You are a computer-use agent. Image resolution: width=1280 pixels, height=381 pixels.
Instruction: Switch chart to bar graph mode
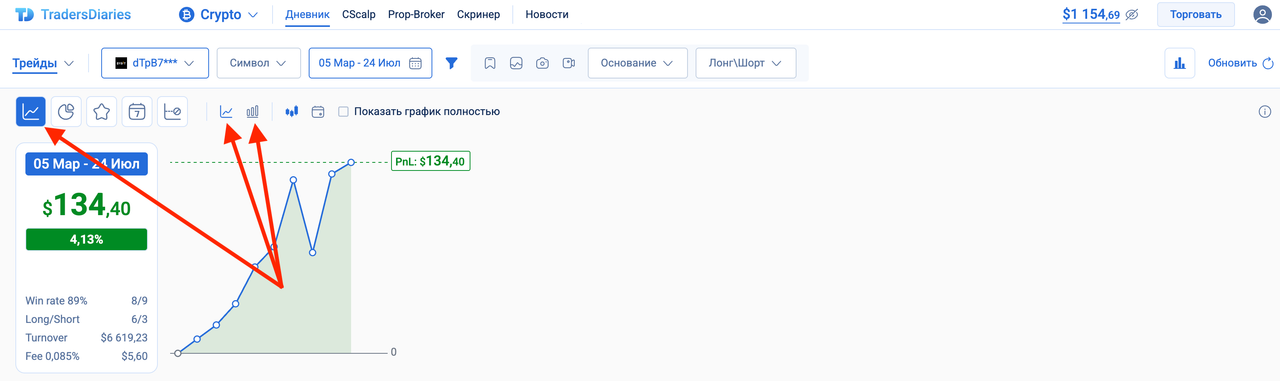click(x=253, y=112)
